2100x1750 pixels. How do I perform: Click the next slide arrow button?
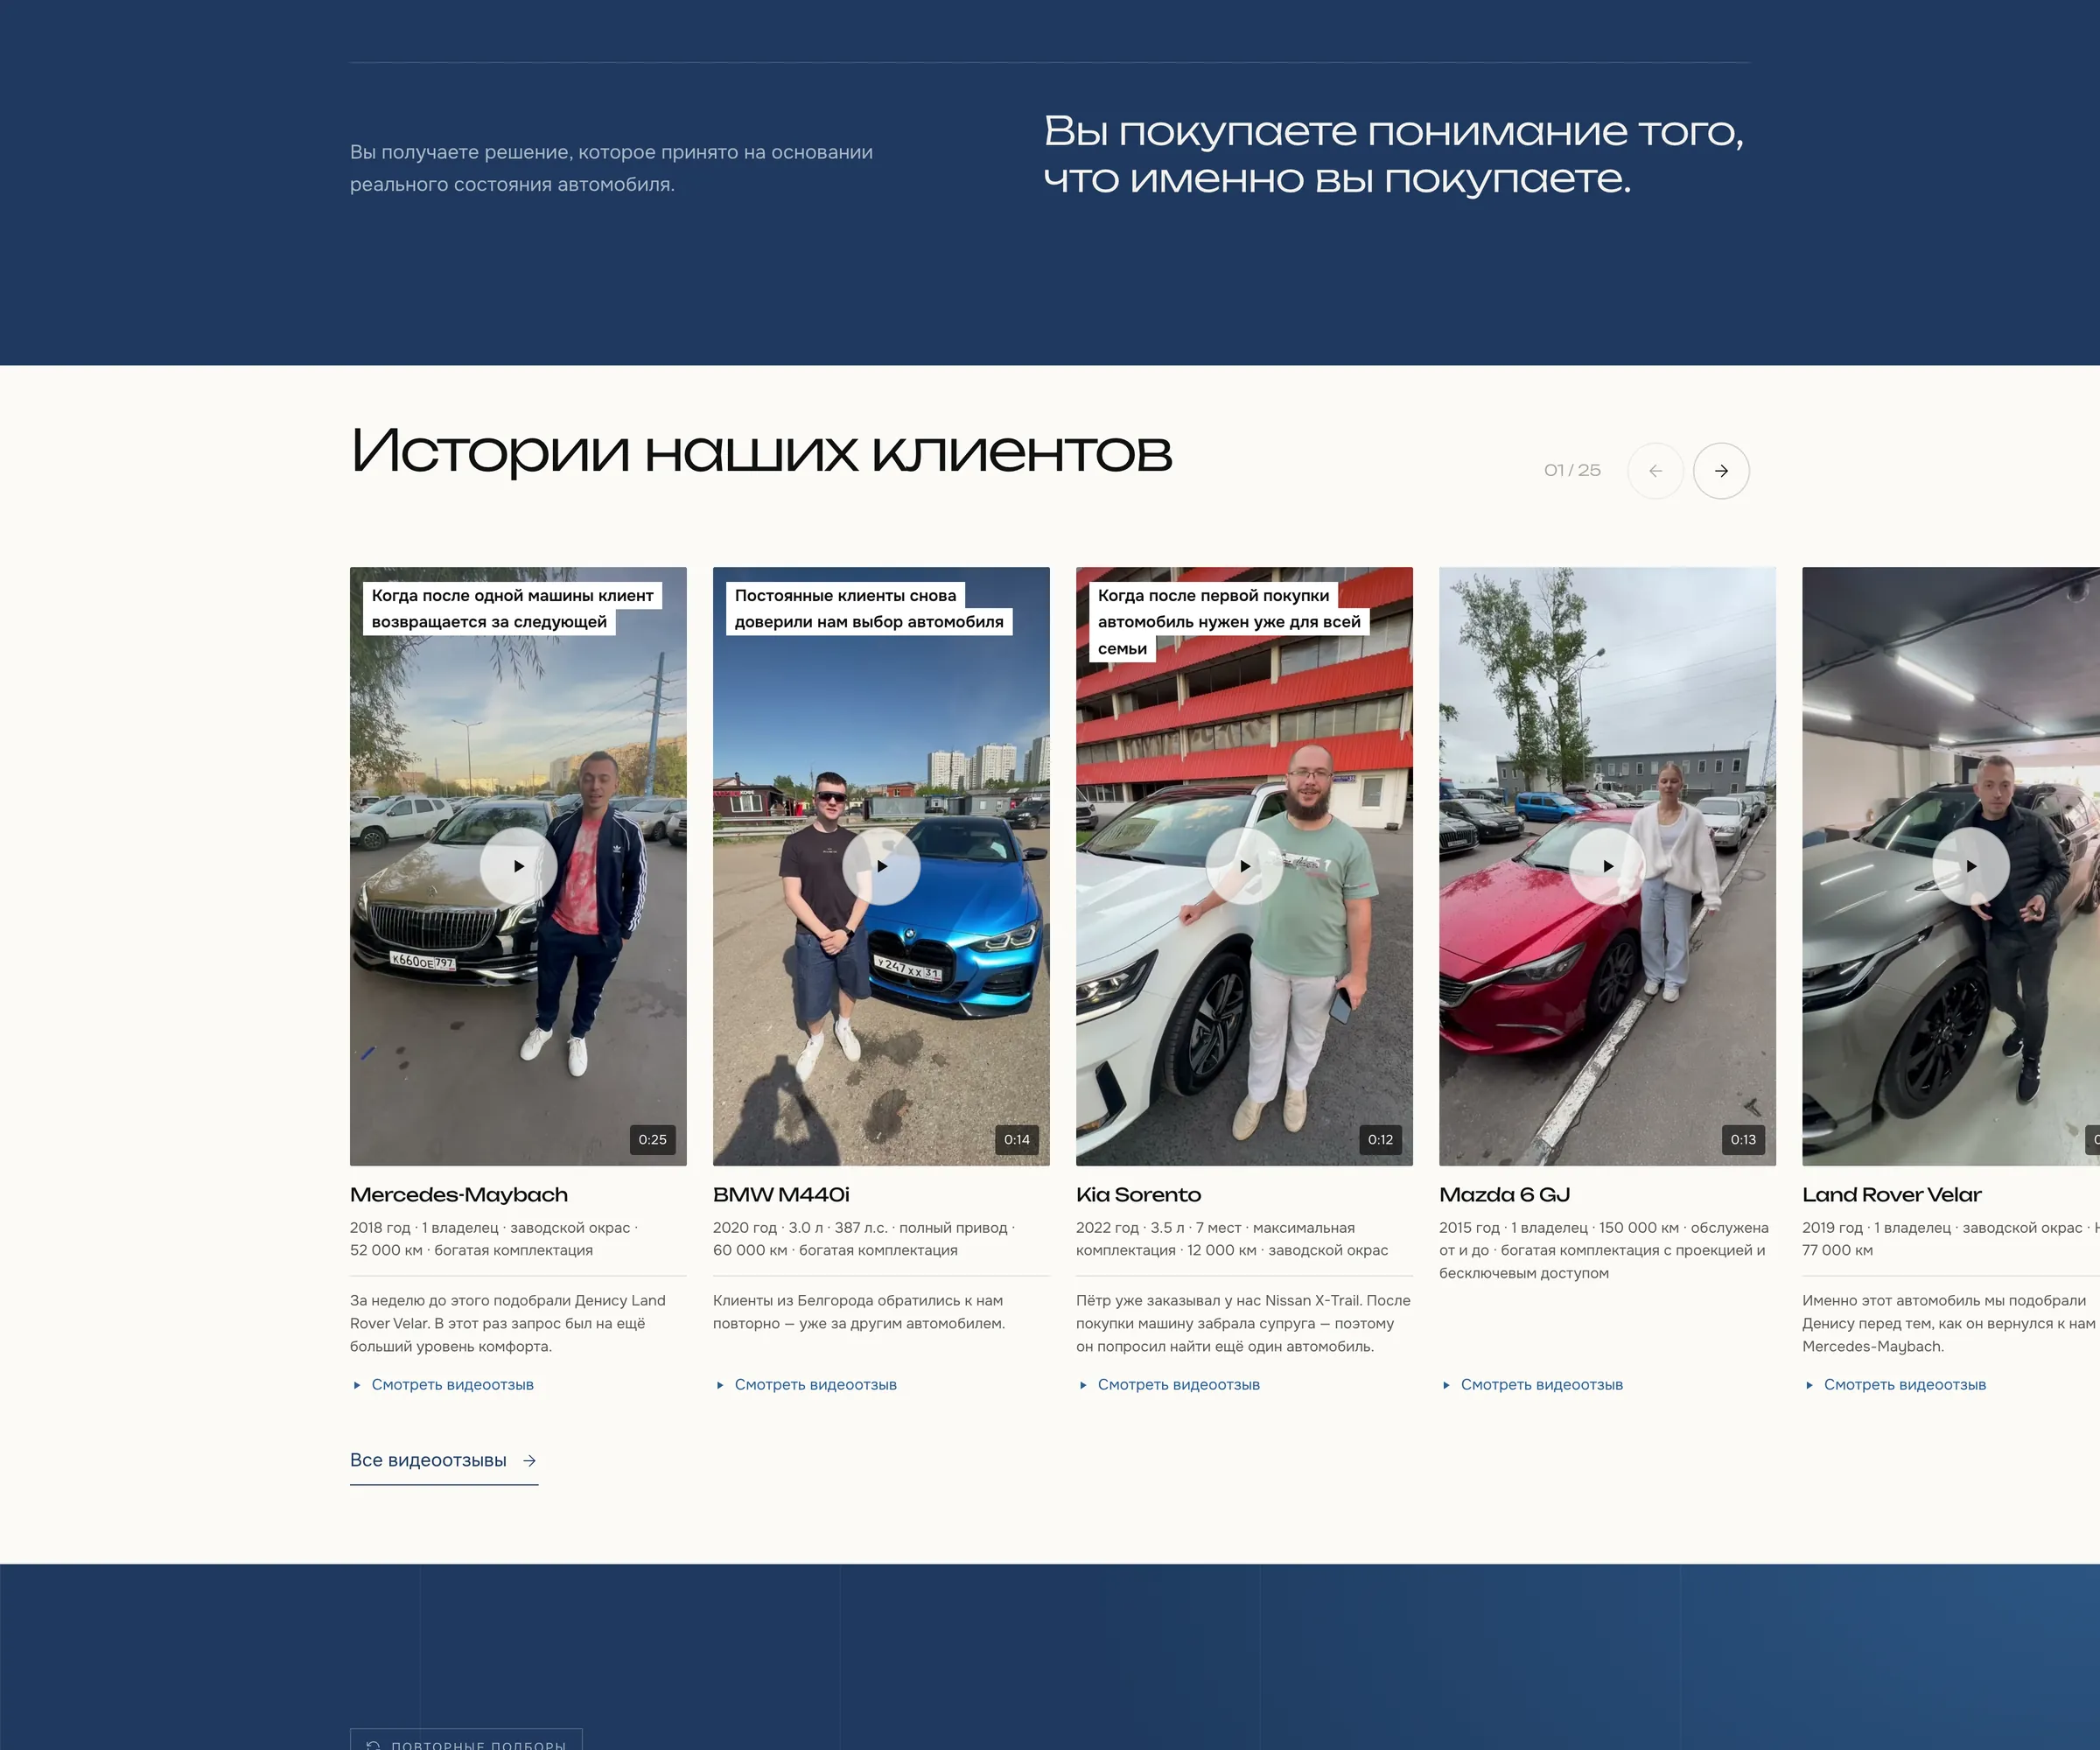pos(1721,471)
